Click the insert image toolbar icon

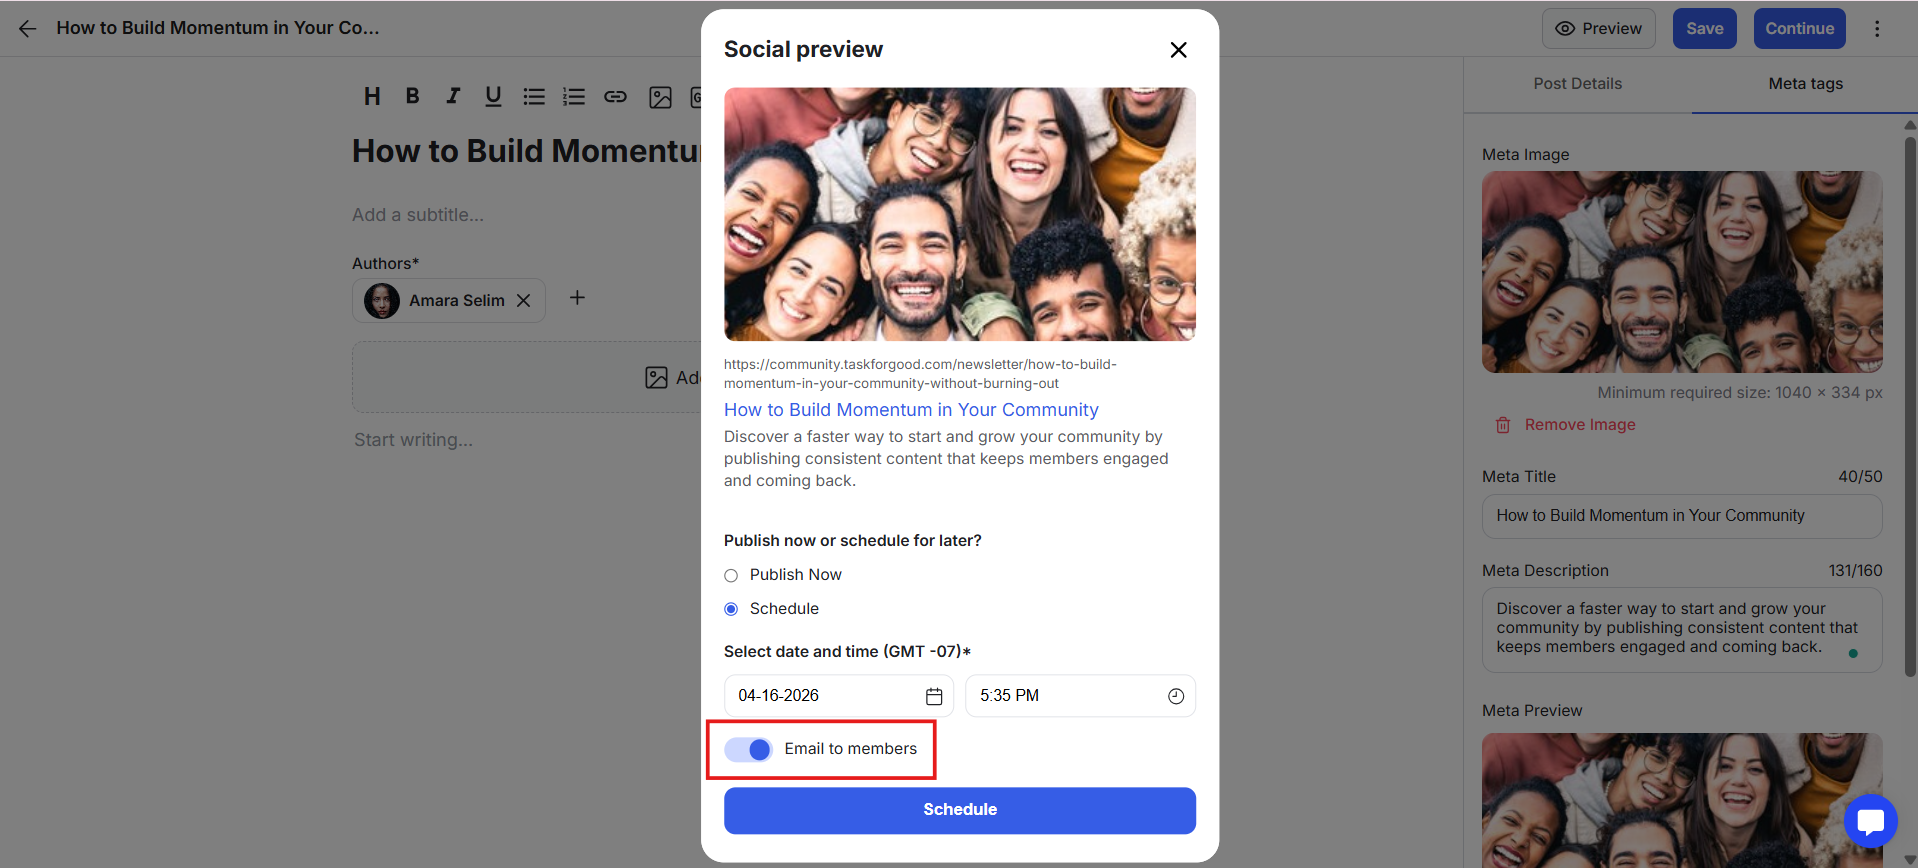pyautogui.click(x=660, y=97)
